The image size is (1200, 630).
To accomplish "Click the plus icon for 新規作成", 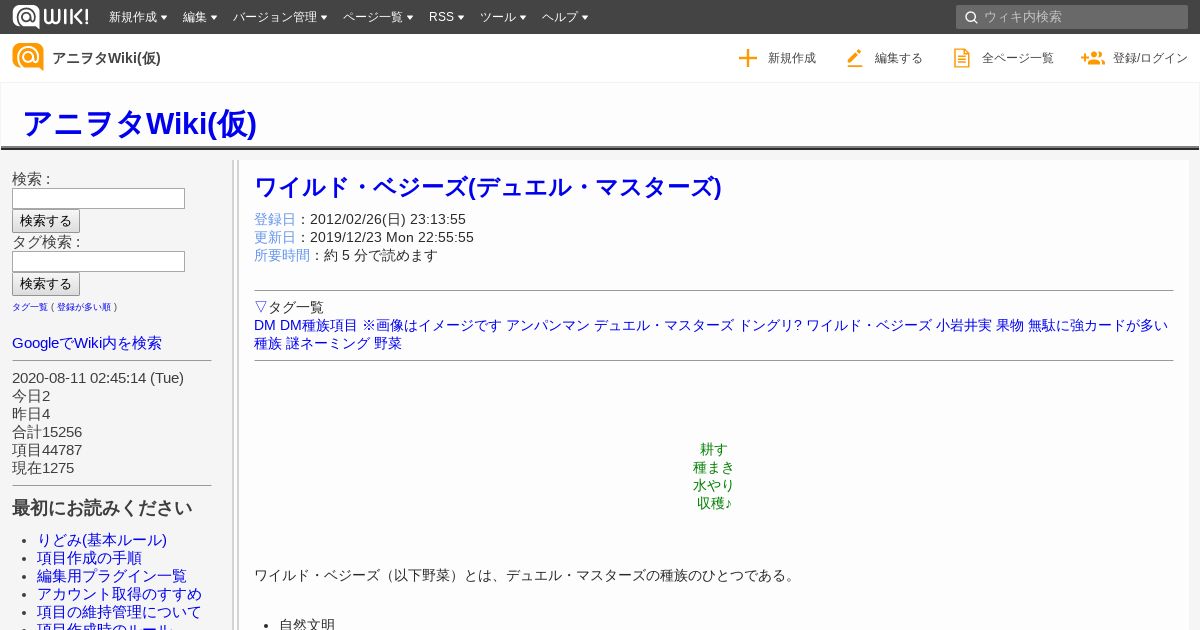I will pyautogui.click(x=748, y=58).
